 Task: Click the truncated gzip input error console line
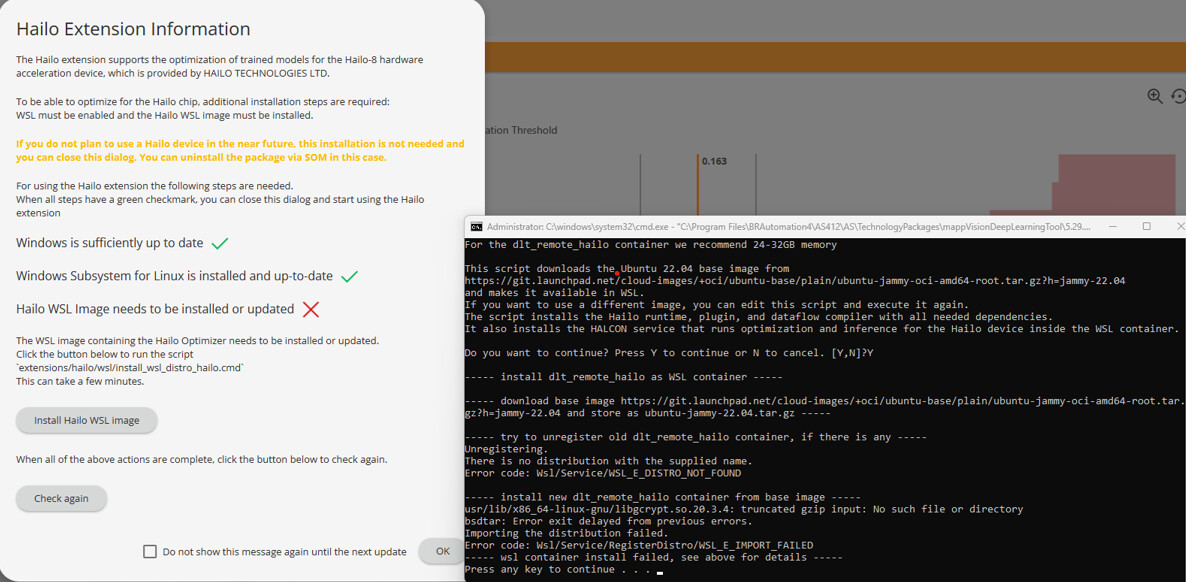click(x=744, y=509)
